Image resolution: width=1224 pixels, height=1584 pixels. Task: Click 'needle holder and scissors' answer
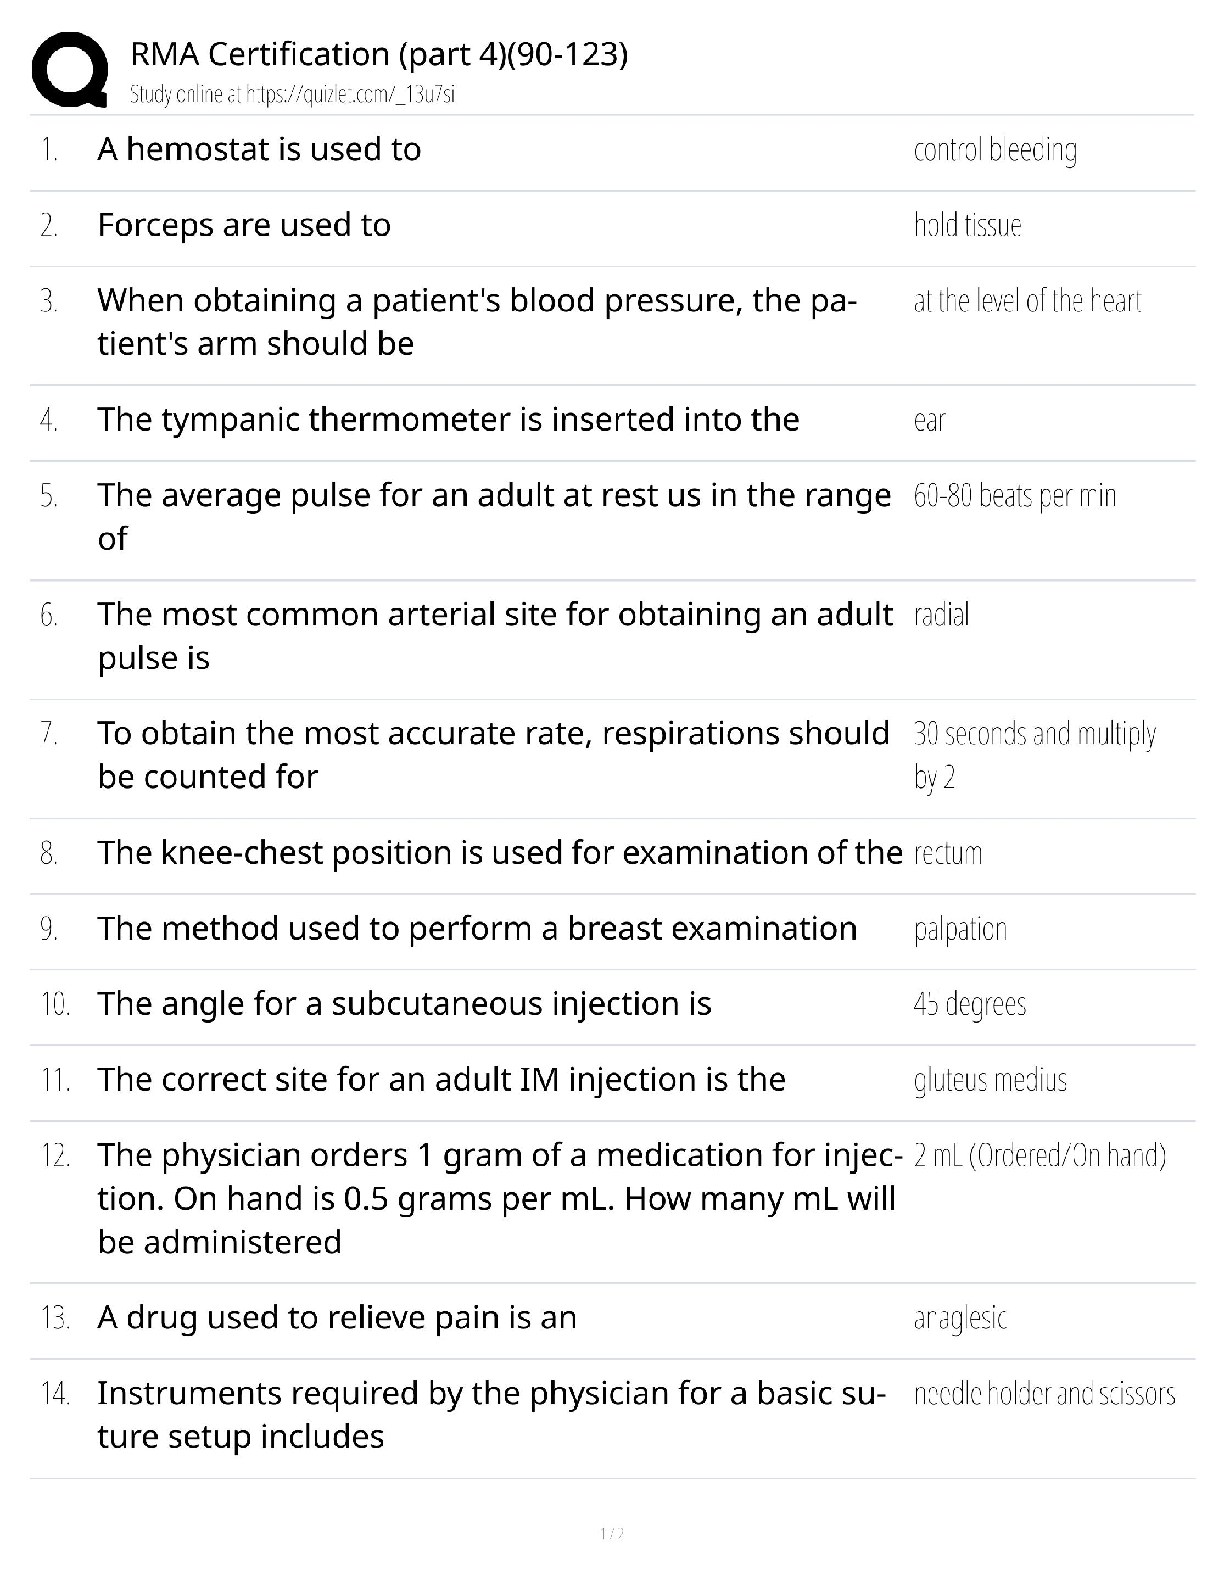pos(1044,1394)
